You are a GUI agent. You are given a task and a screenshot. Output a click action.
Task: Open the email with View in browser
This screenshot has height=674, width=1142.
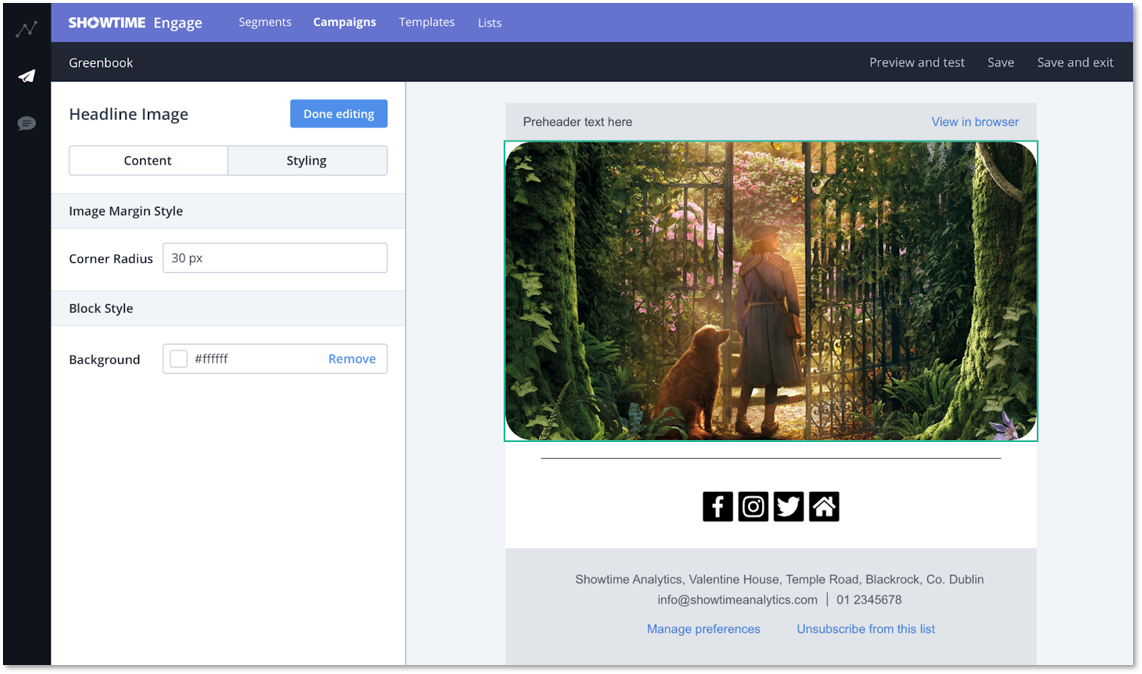[x=974, y=121]
